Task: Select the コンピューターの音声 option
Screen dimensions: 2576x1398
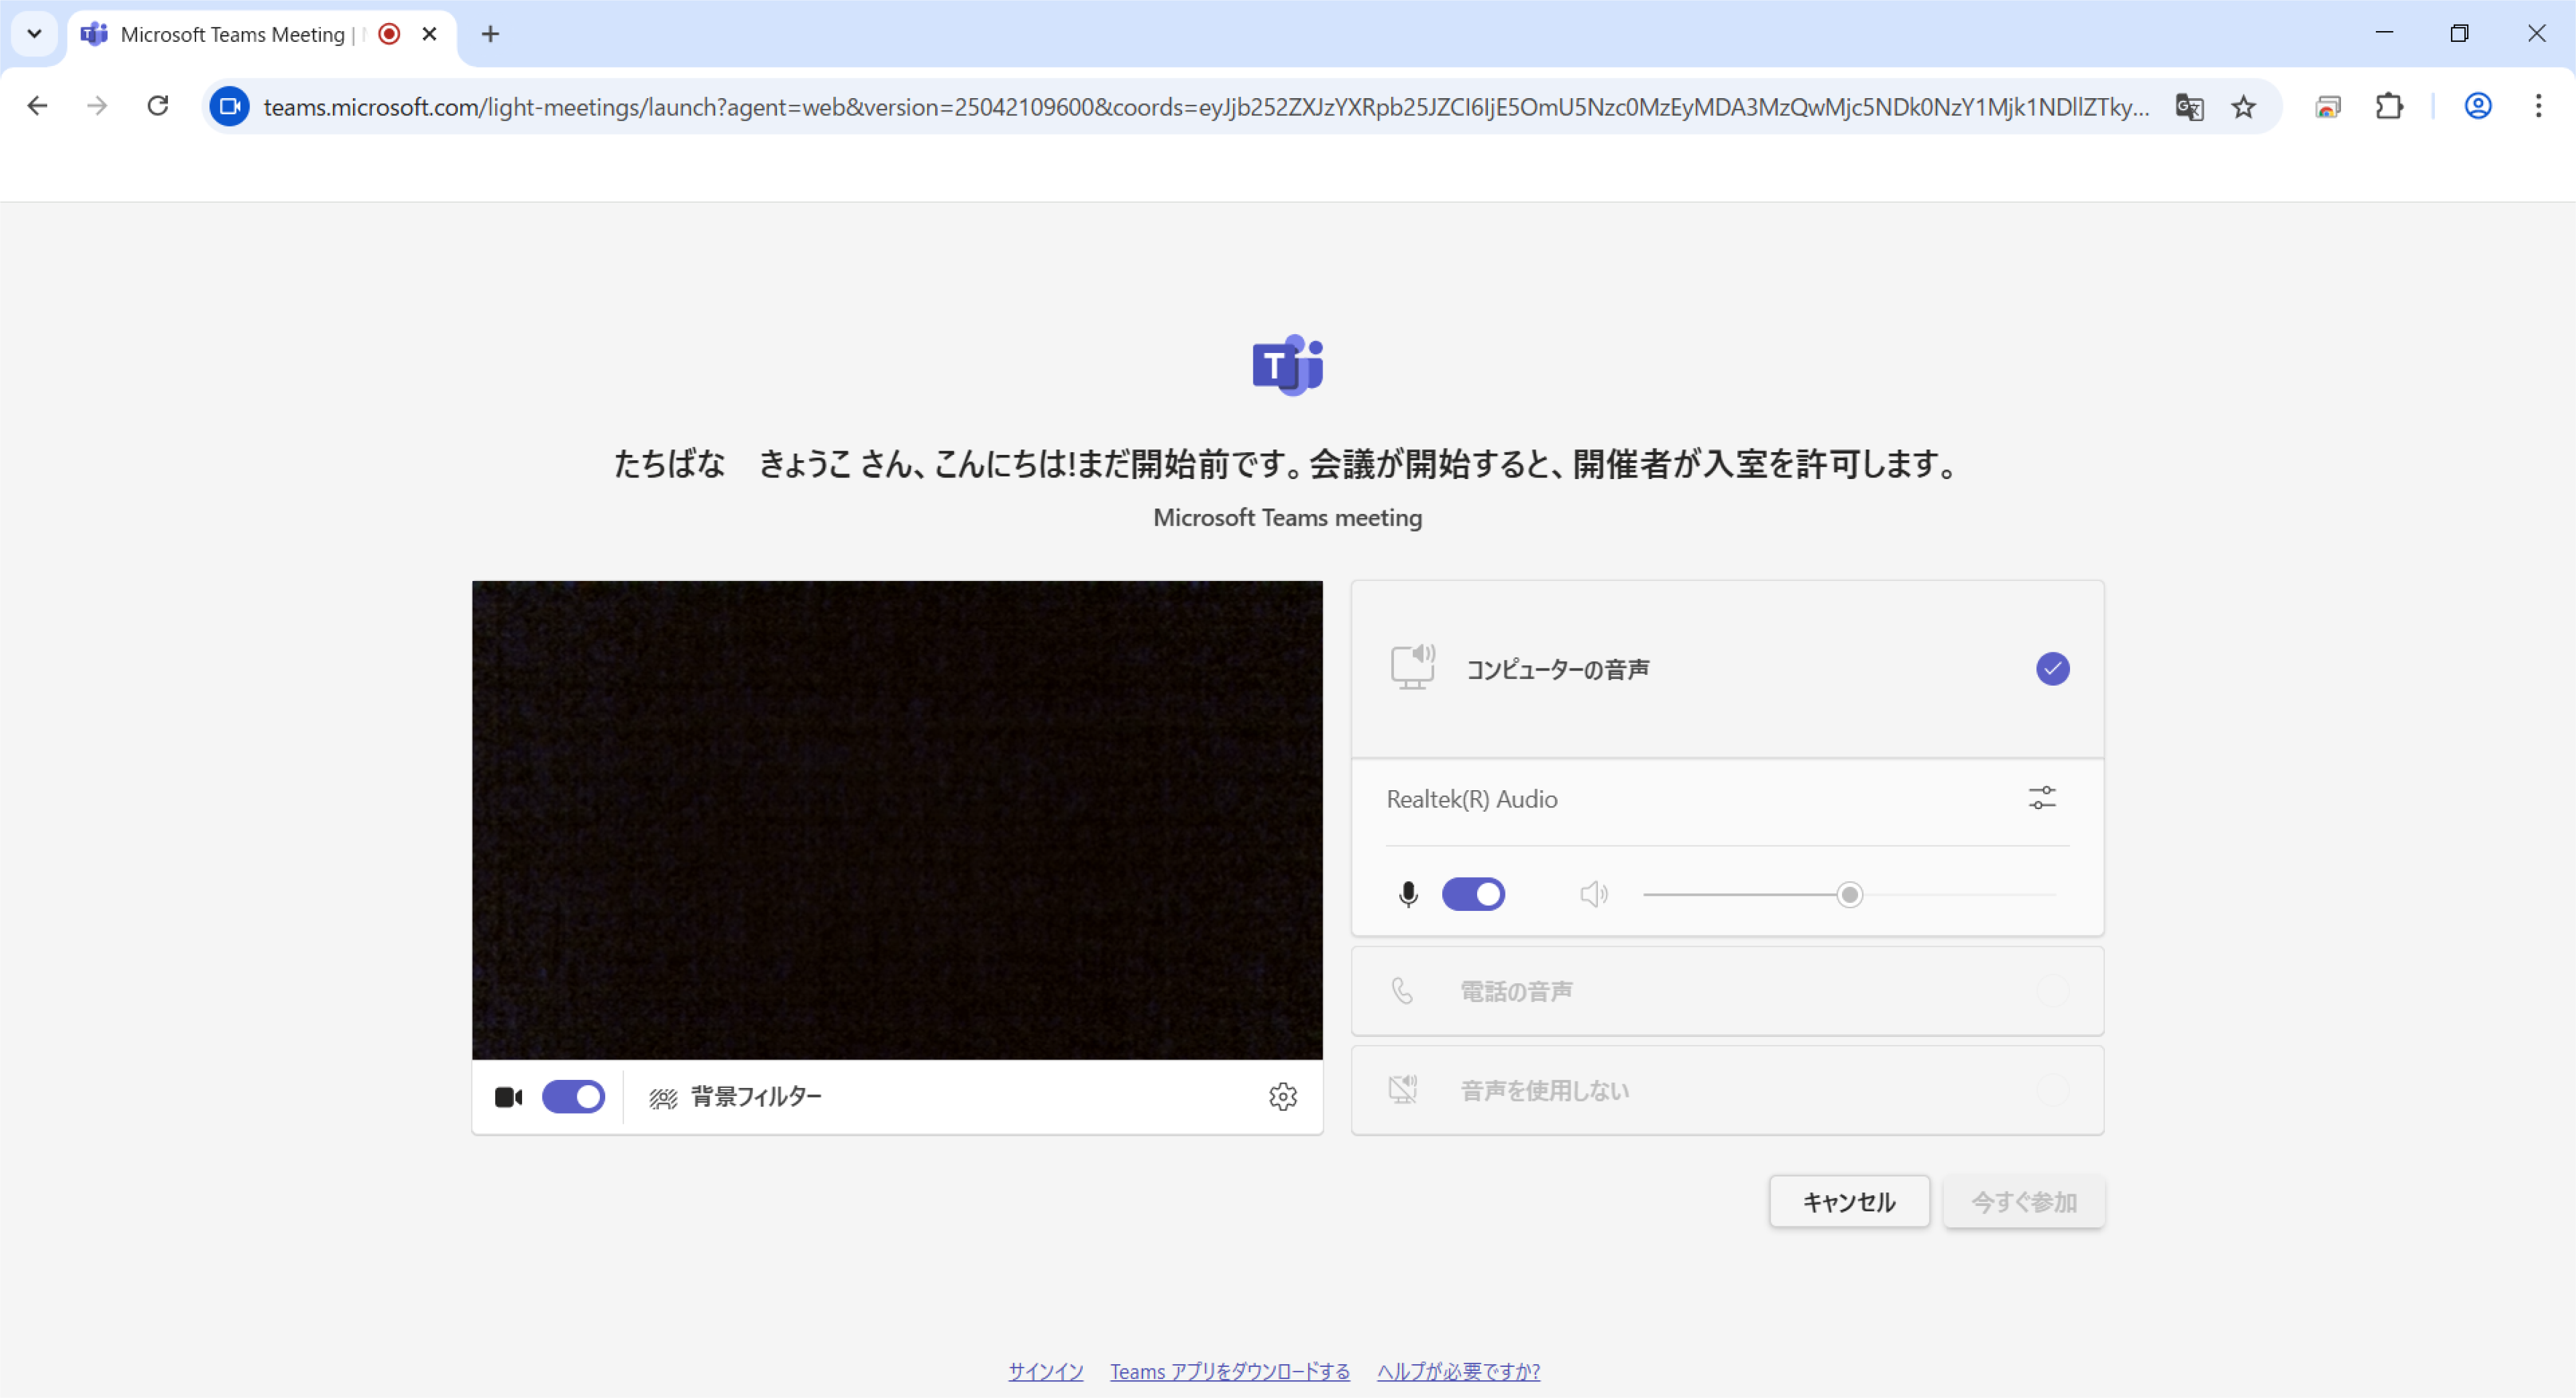Action: (1728, 669)
